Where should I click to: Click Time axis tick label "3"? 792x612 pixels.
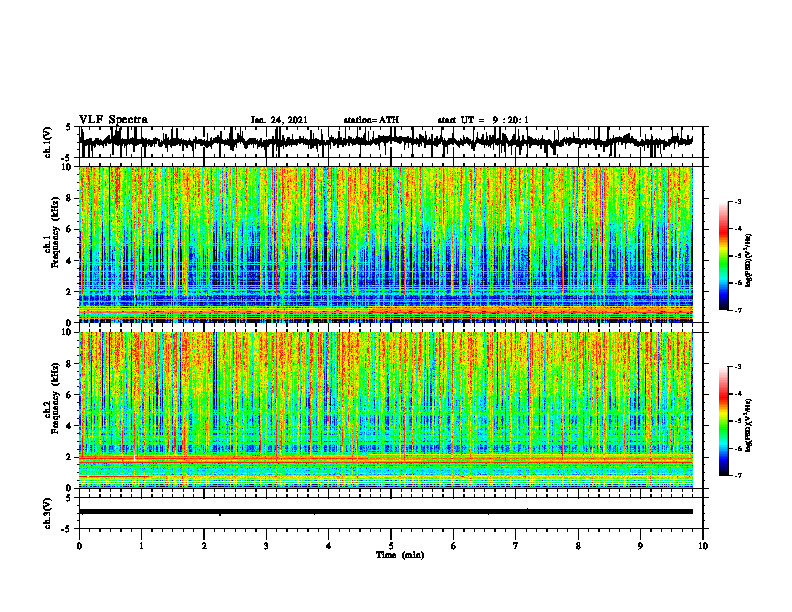click(266, 546)
